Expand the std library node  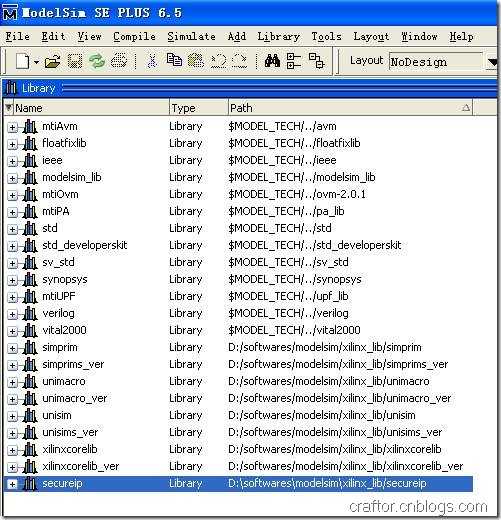point(12,229)
